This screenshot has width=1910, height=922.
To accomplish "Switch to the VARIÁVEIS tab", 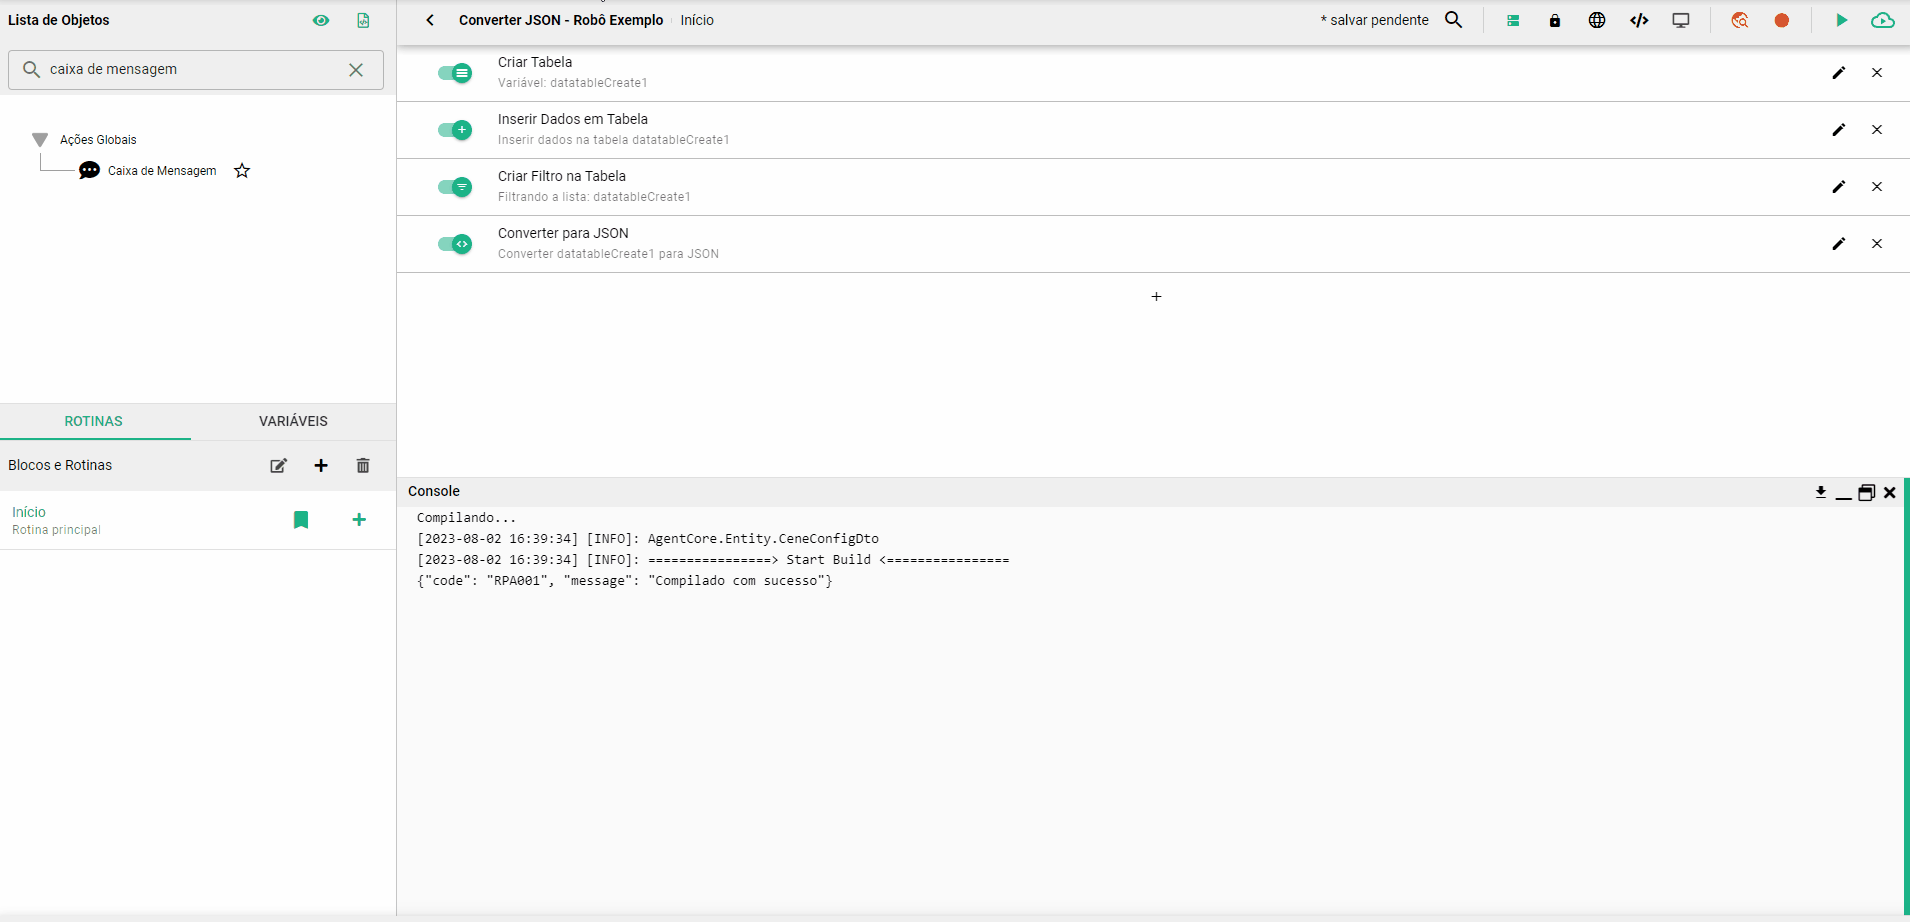I will 293,421.
